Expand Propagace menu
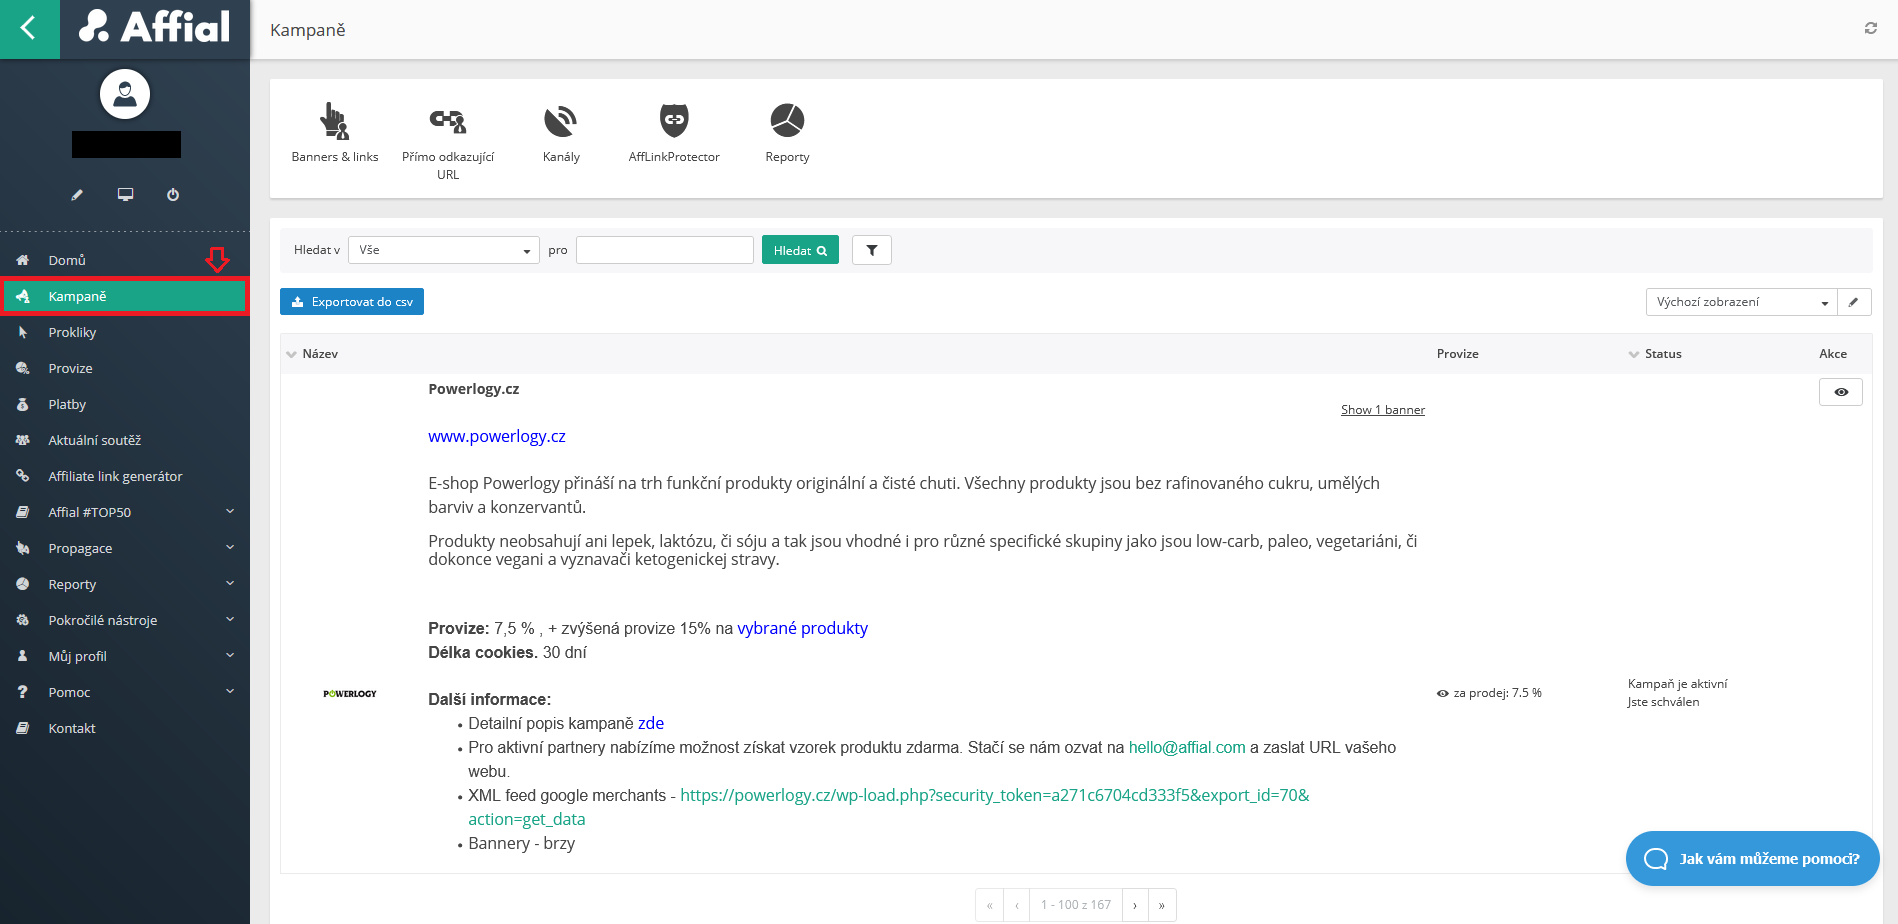1898x924 pixels. tap(125, 548)
